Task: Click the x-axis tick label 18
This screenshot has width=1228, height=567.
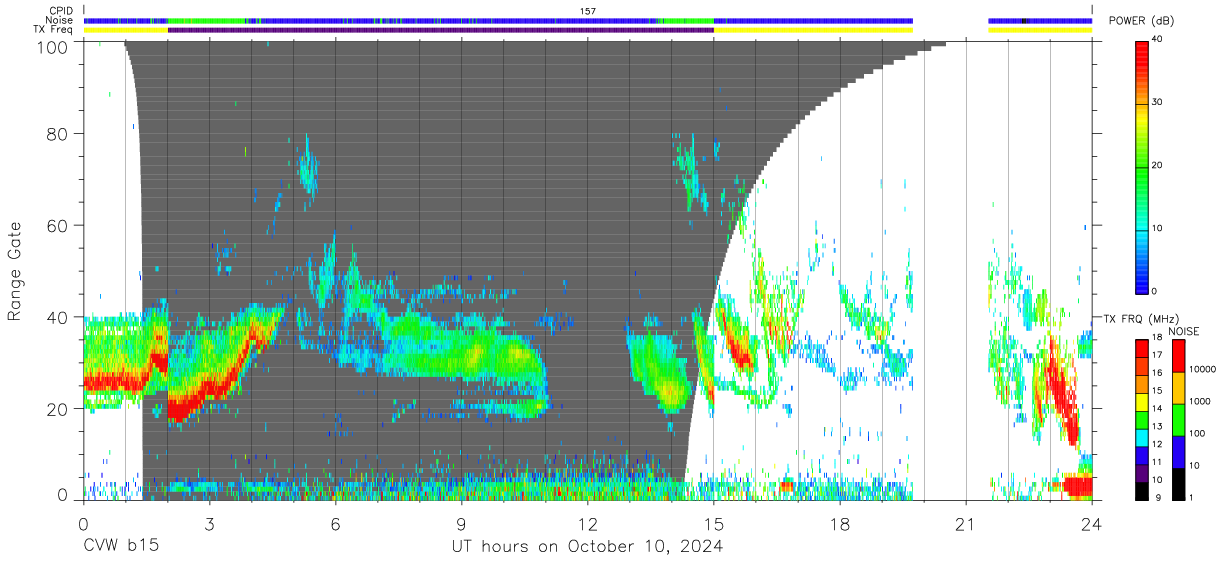Action: 840,523
